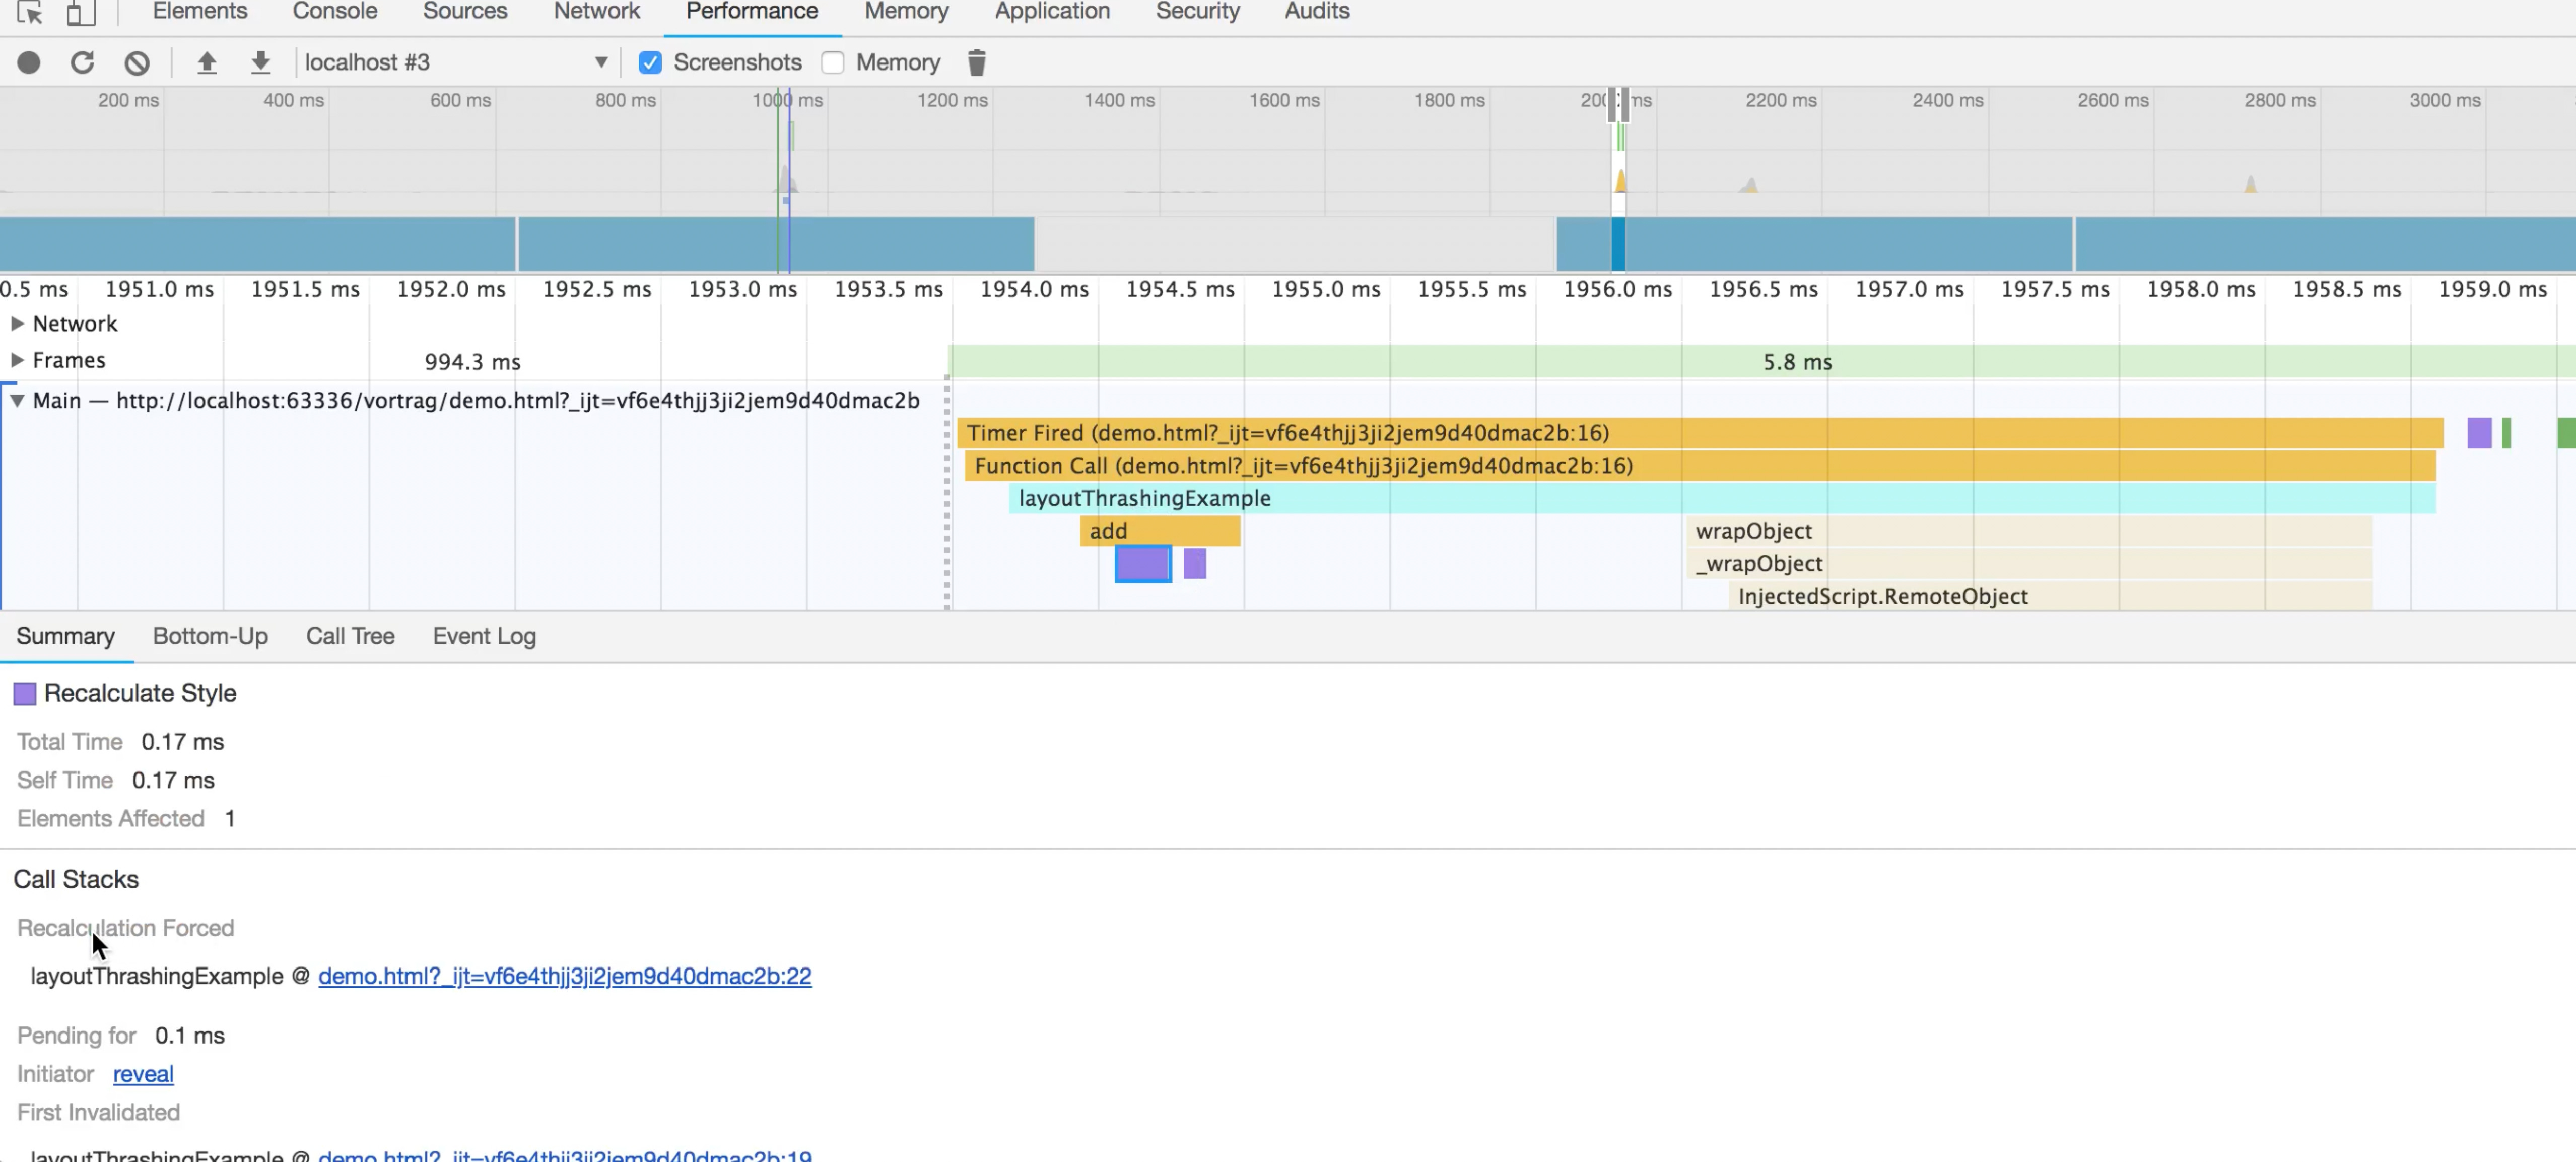Click the reveal link next to Initiator
Image resolution: width=2576 pixels, height=1162 pixels.
pos(143,1073)
